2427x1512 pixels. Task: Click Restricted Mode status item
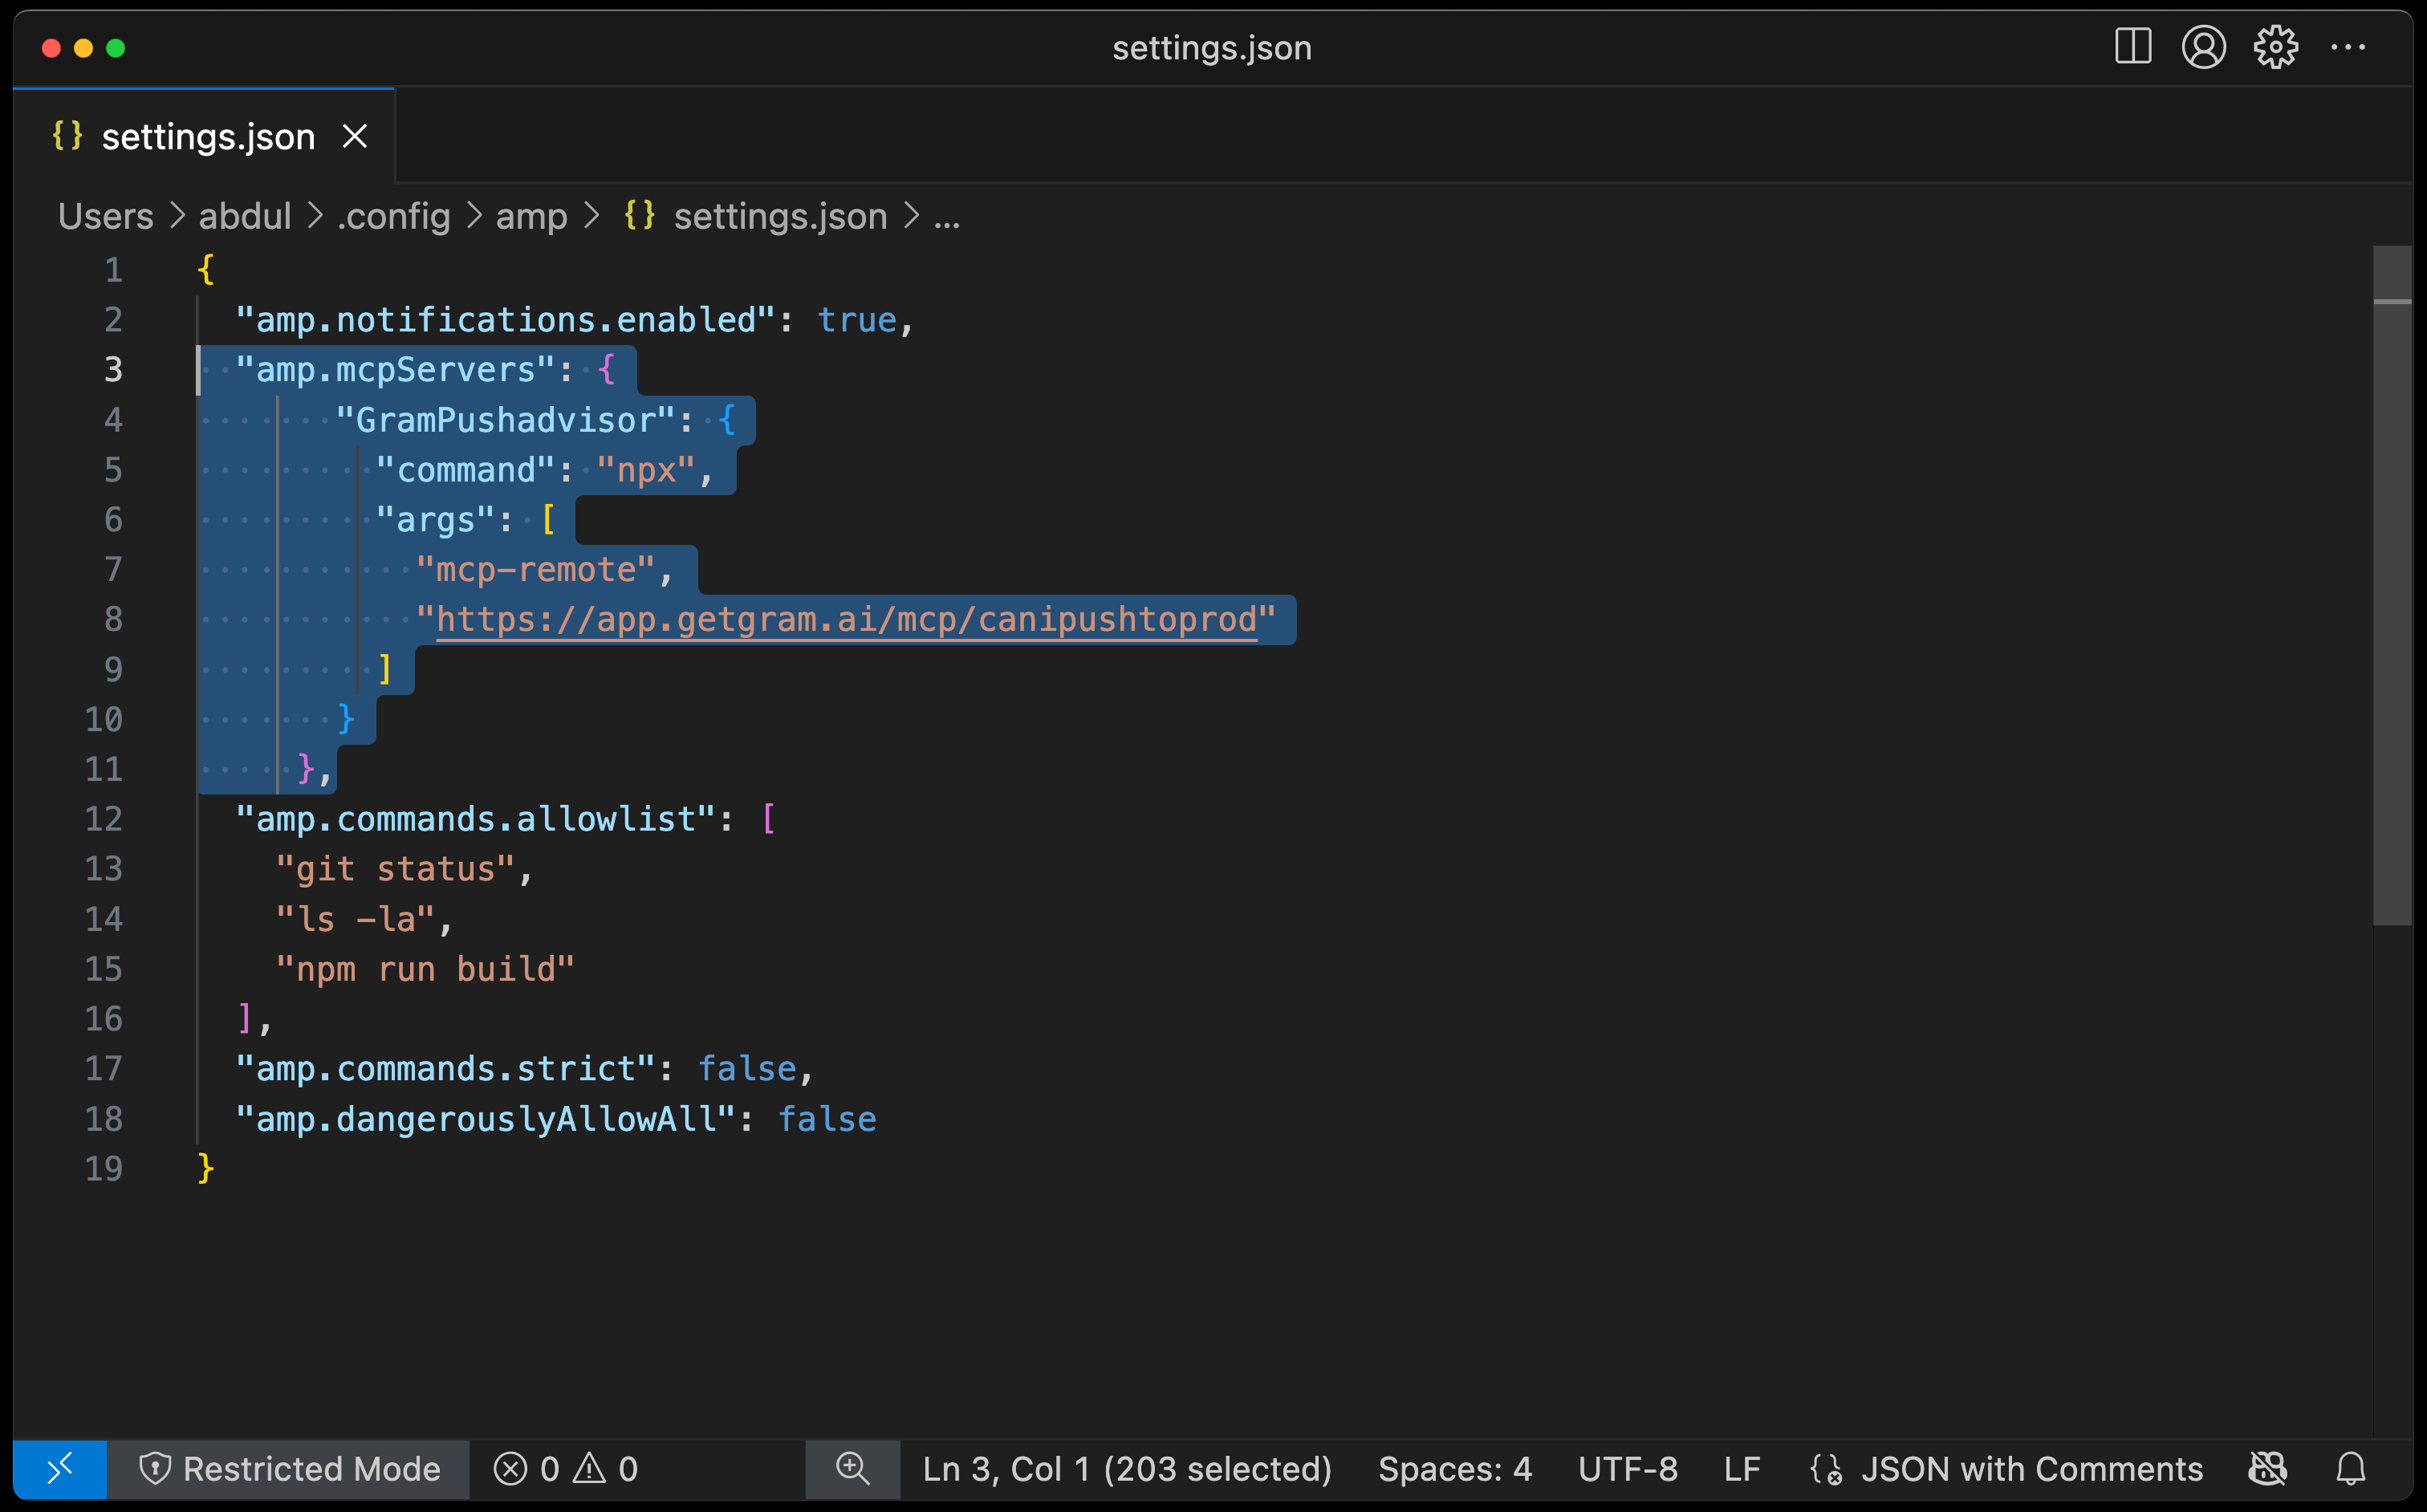pyautogui.click(x=289, y=1468)
